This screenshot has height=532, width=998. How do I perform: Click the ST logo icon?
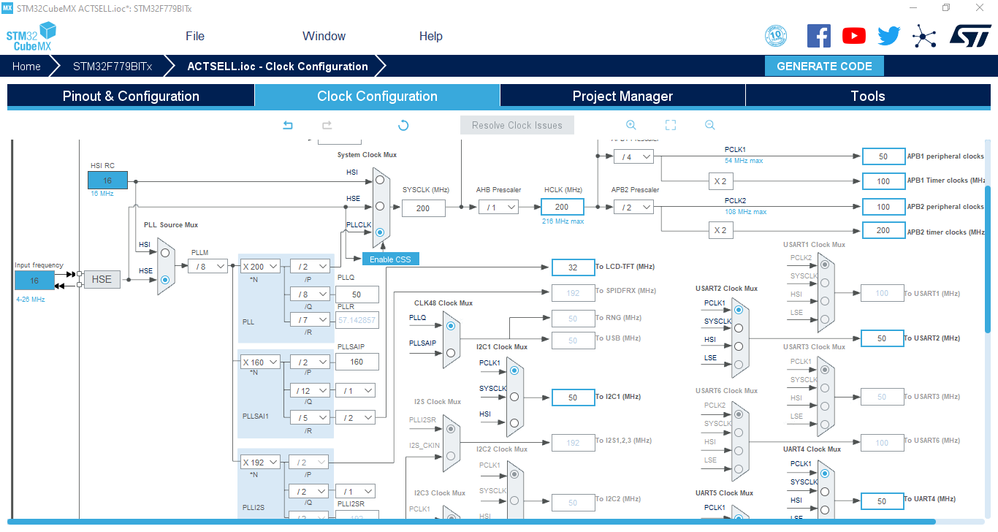970,36
